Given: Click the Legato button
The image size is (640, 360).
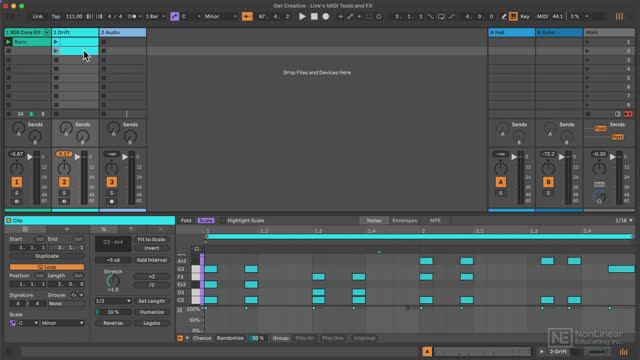Looking at the screenshot, I should point(151,323).
